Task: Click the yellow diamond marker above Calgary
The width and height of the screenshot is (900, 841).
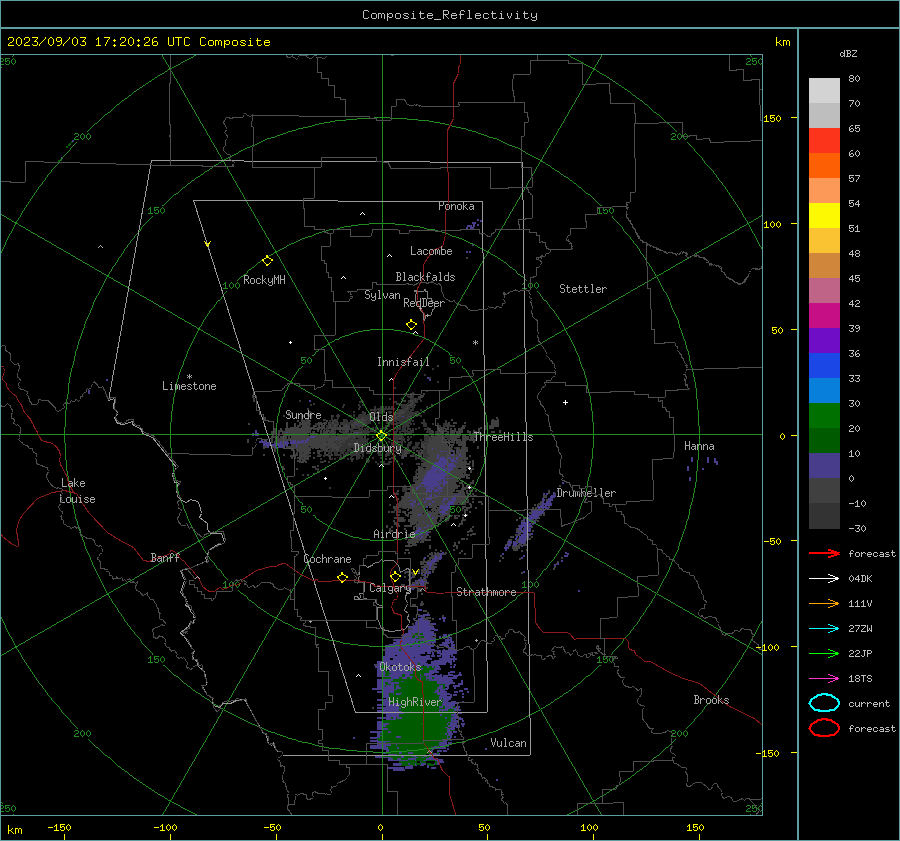Action: [395, 576]
